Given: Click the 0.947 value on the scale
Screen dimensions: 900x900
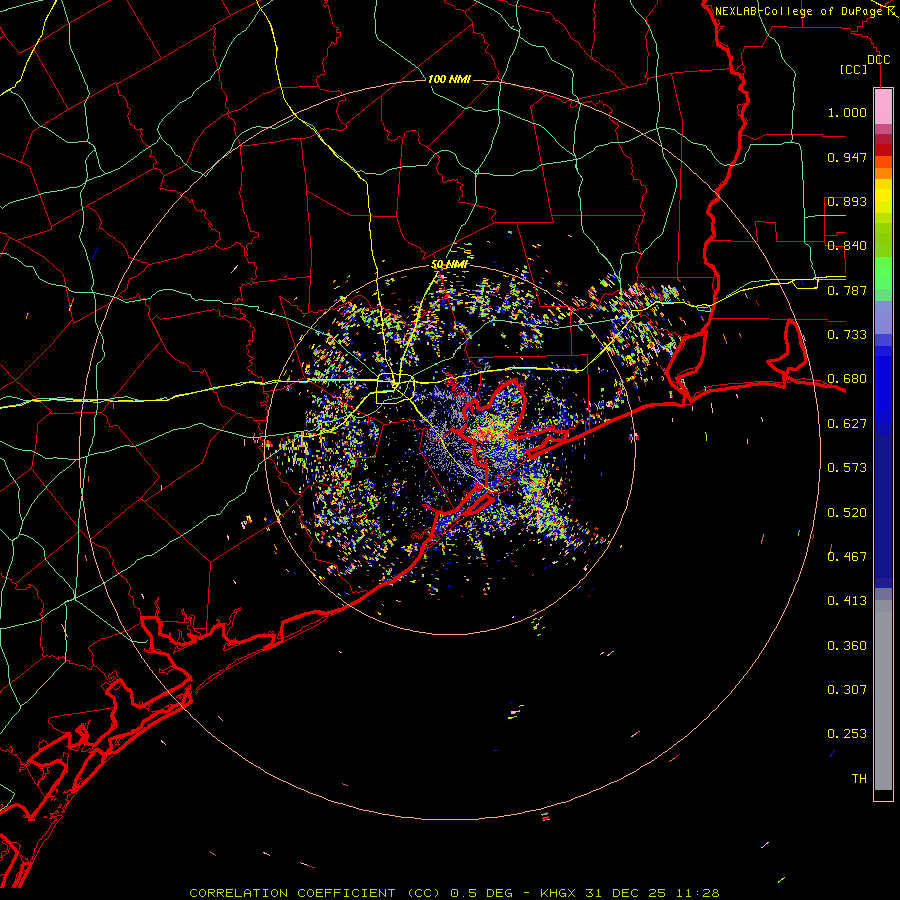Looking at the screenshot, I should point(847,157).
